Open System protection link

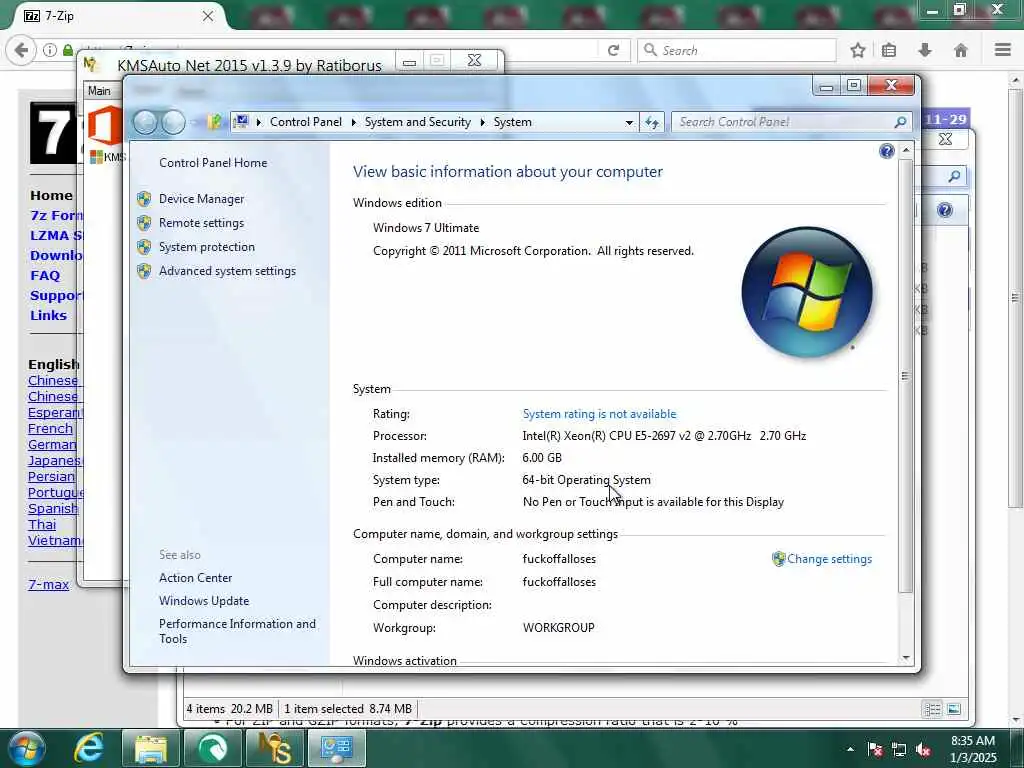(206, 247)
